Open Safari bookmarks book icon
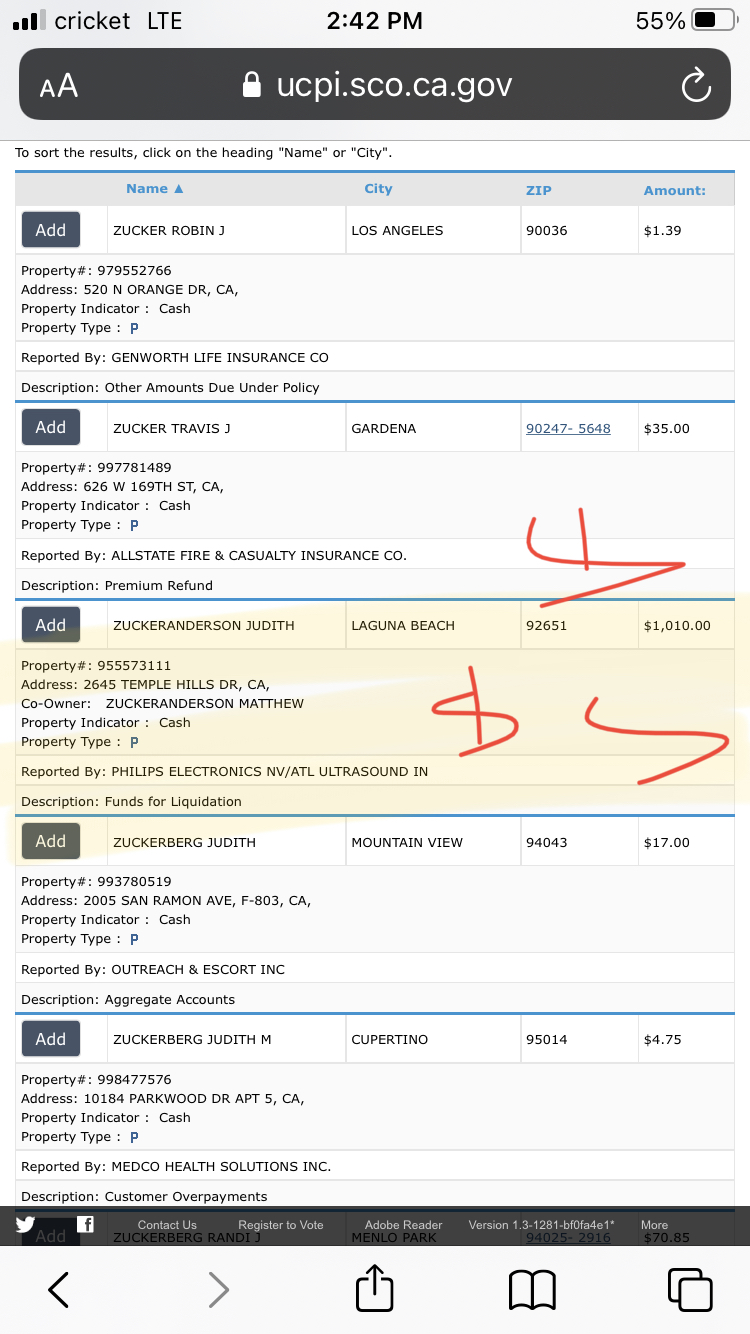 [x=532, y=1290]
